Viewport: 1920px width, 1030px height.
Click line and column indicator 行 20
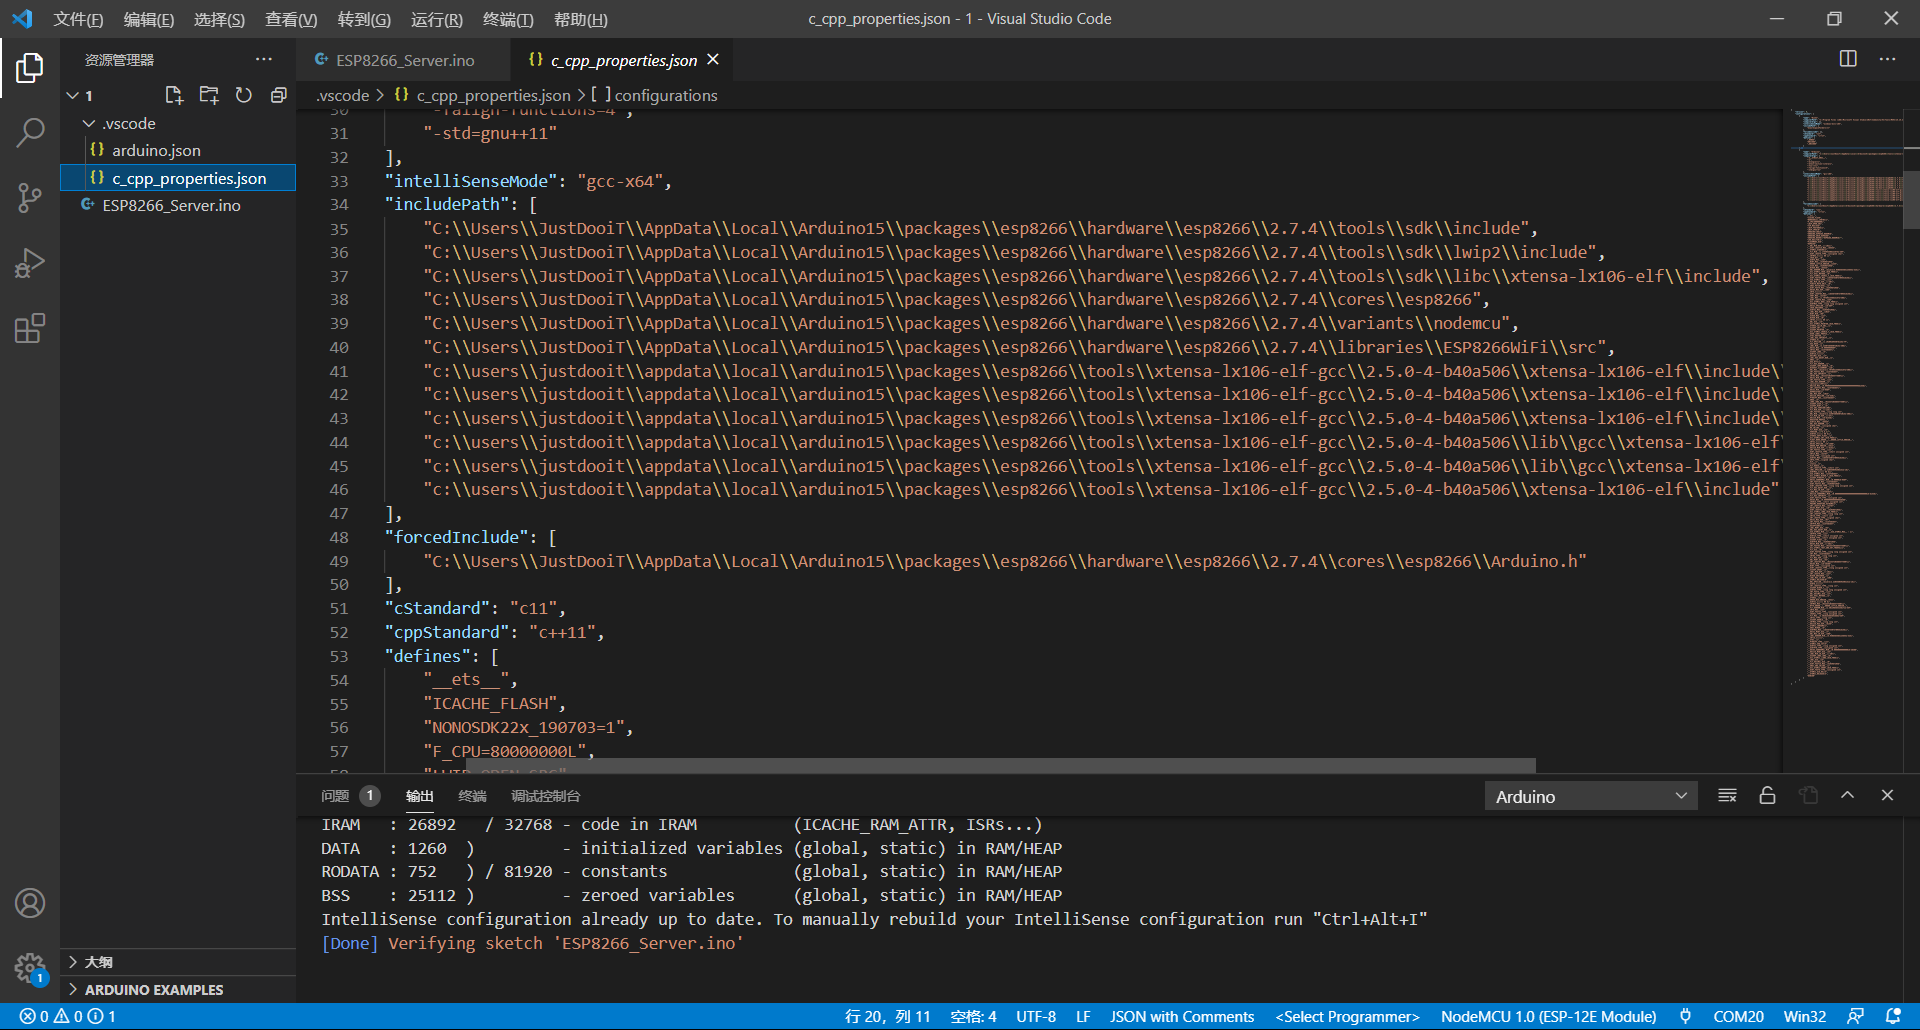(887, 1016)
